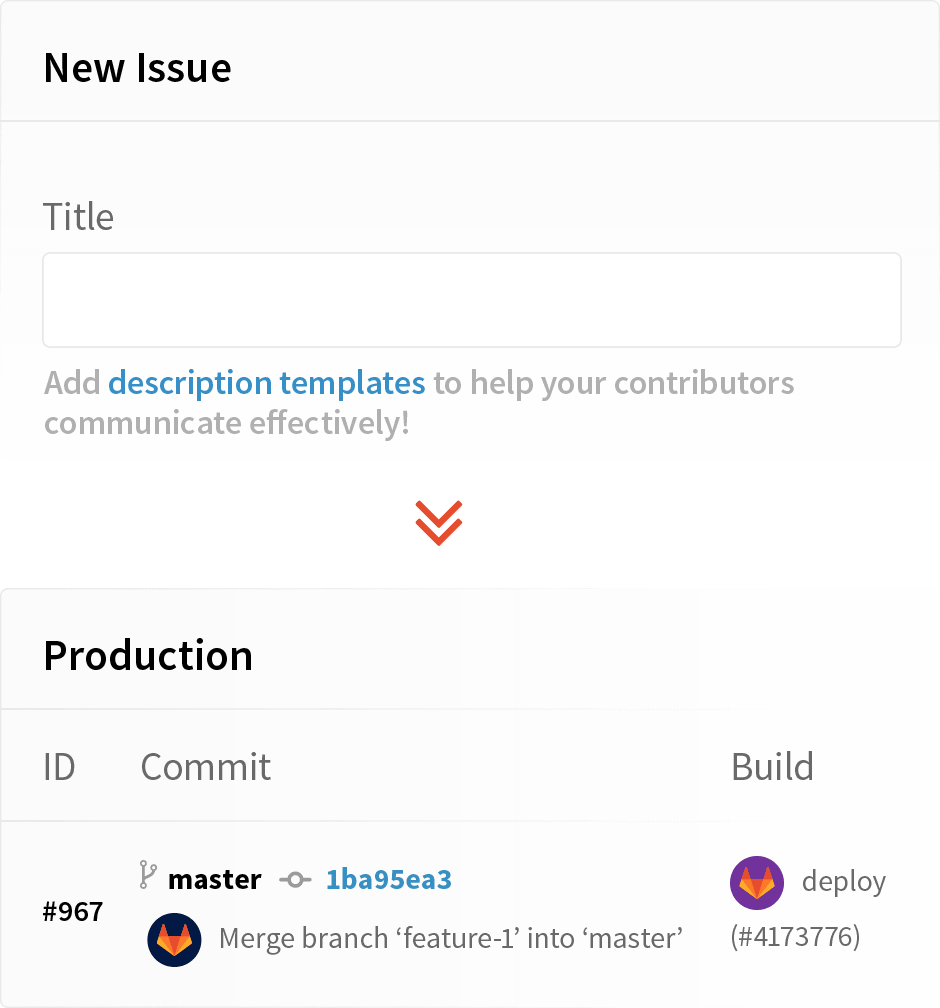Click the Title input field
Screen dimensions: 940x1008
click(x=471, y=300)
